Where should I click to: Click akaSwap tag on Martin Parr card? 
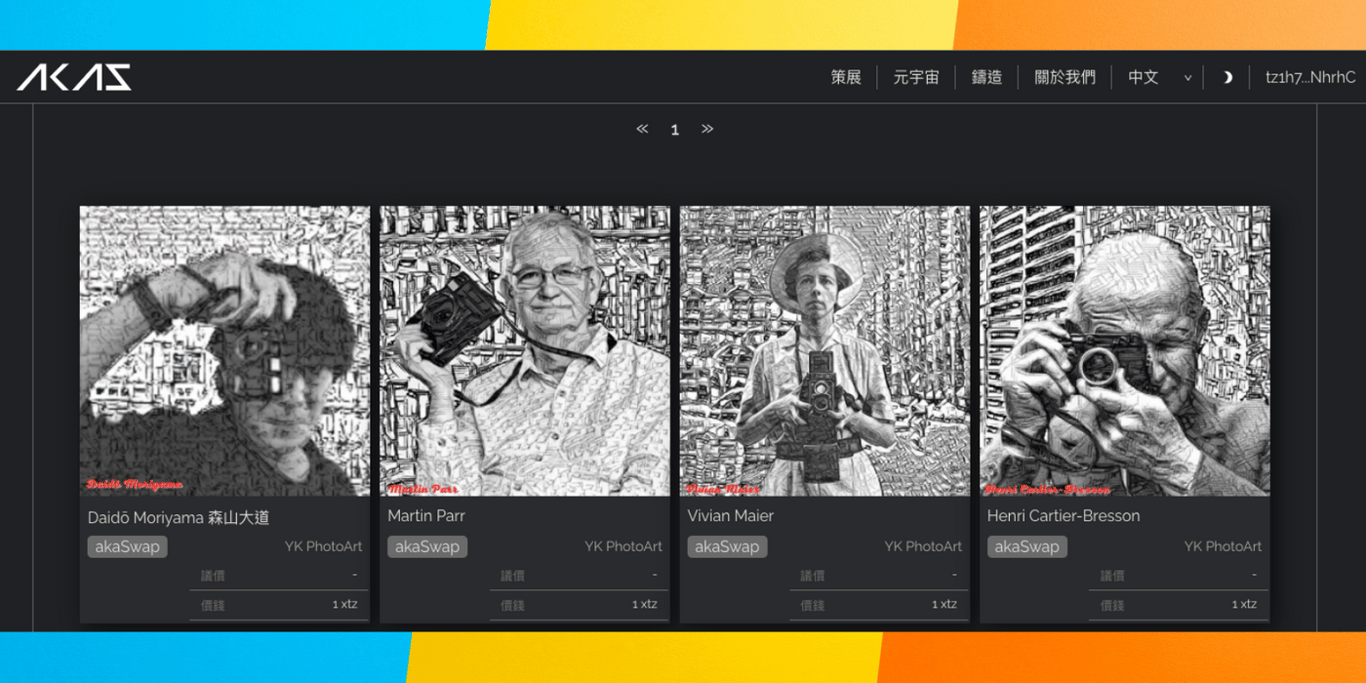tap(427, 547)
